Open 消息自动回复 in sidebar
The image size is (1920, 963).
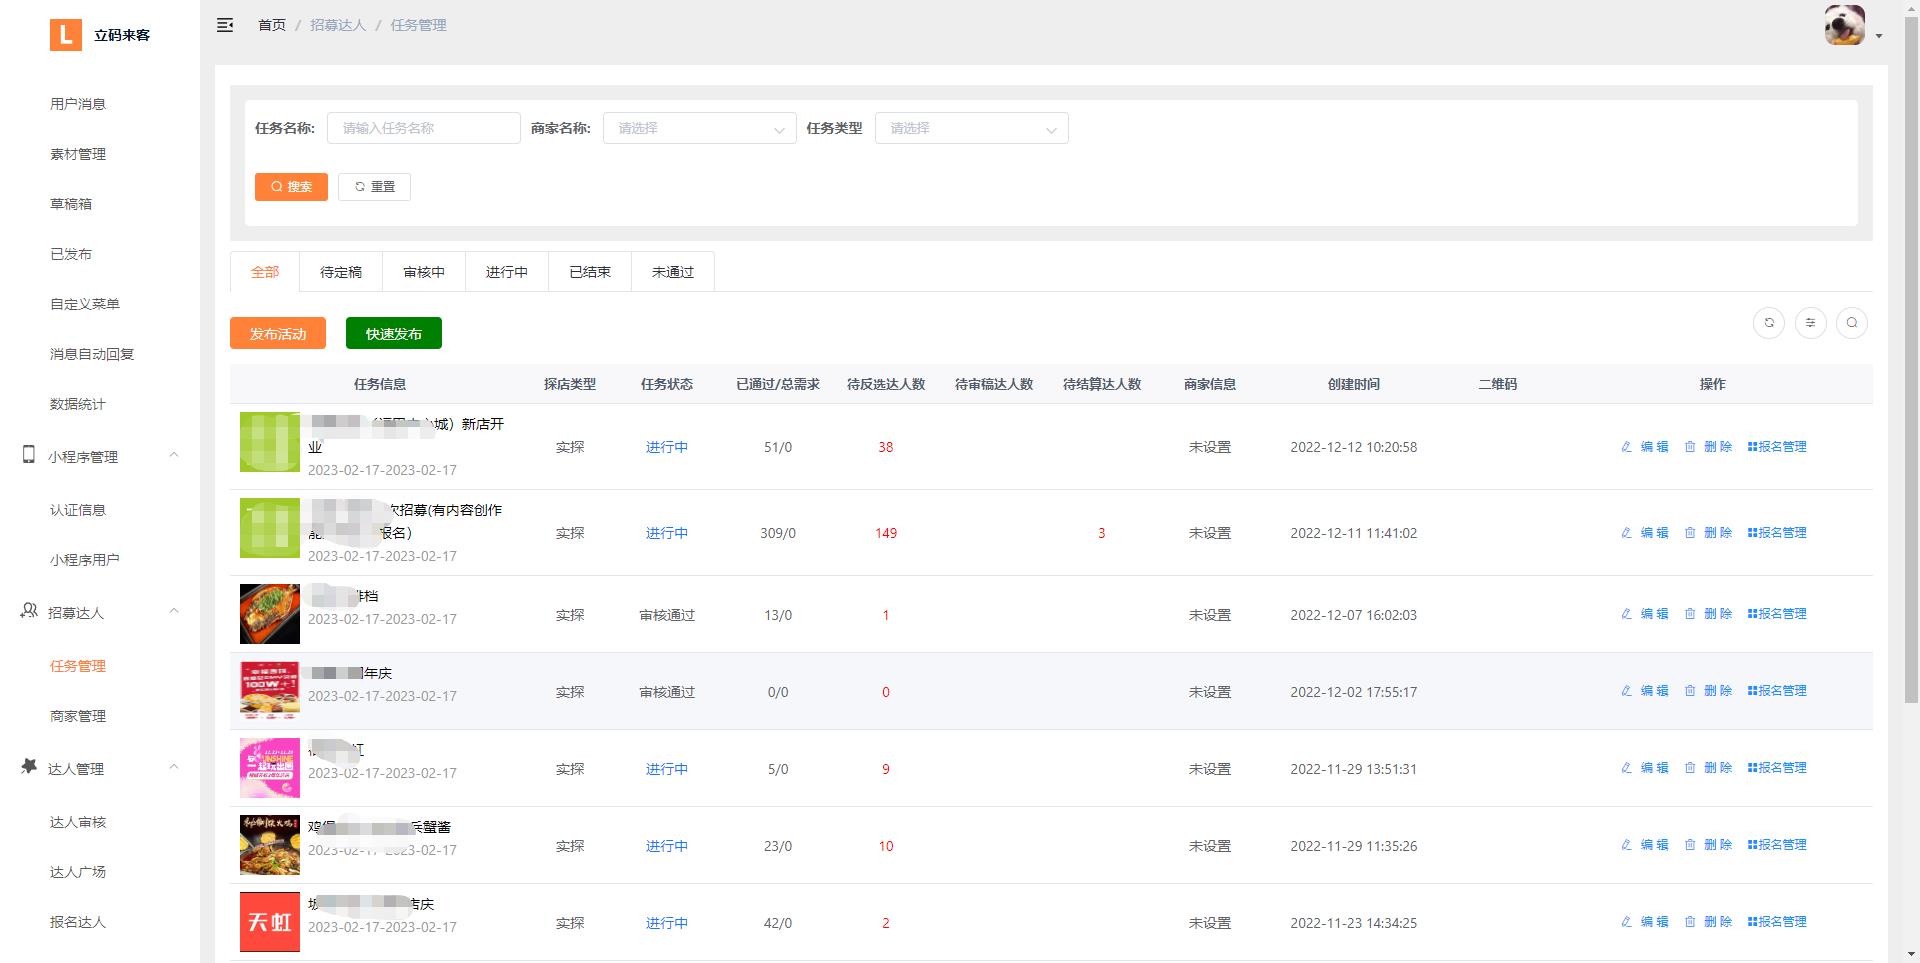(92, 354)
